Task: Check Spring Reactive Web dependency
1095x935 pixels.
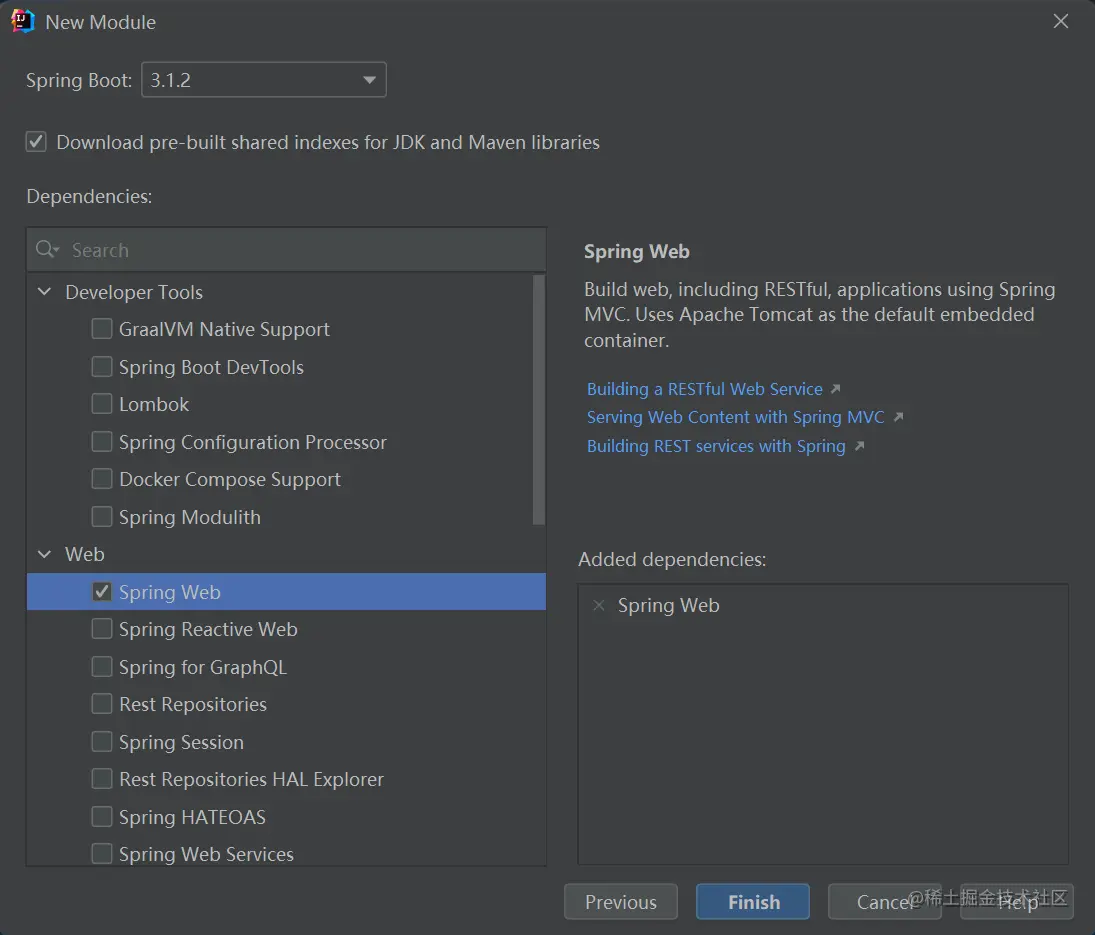Action: (102, 629)
